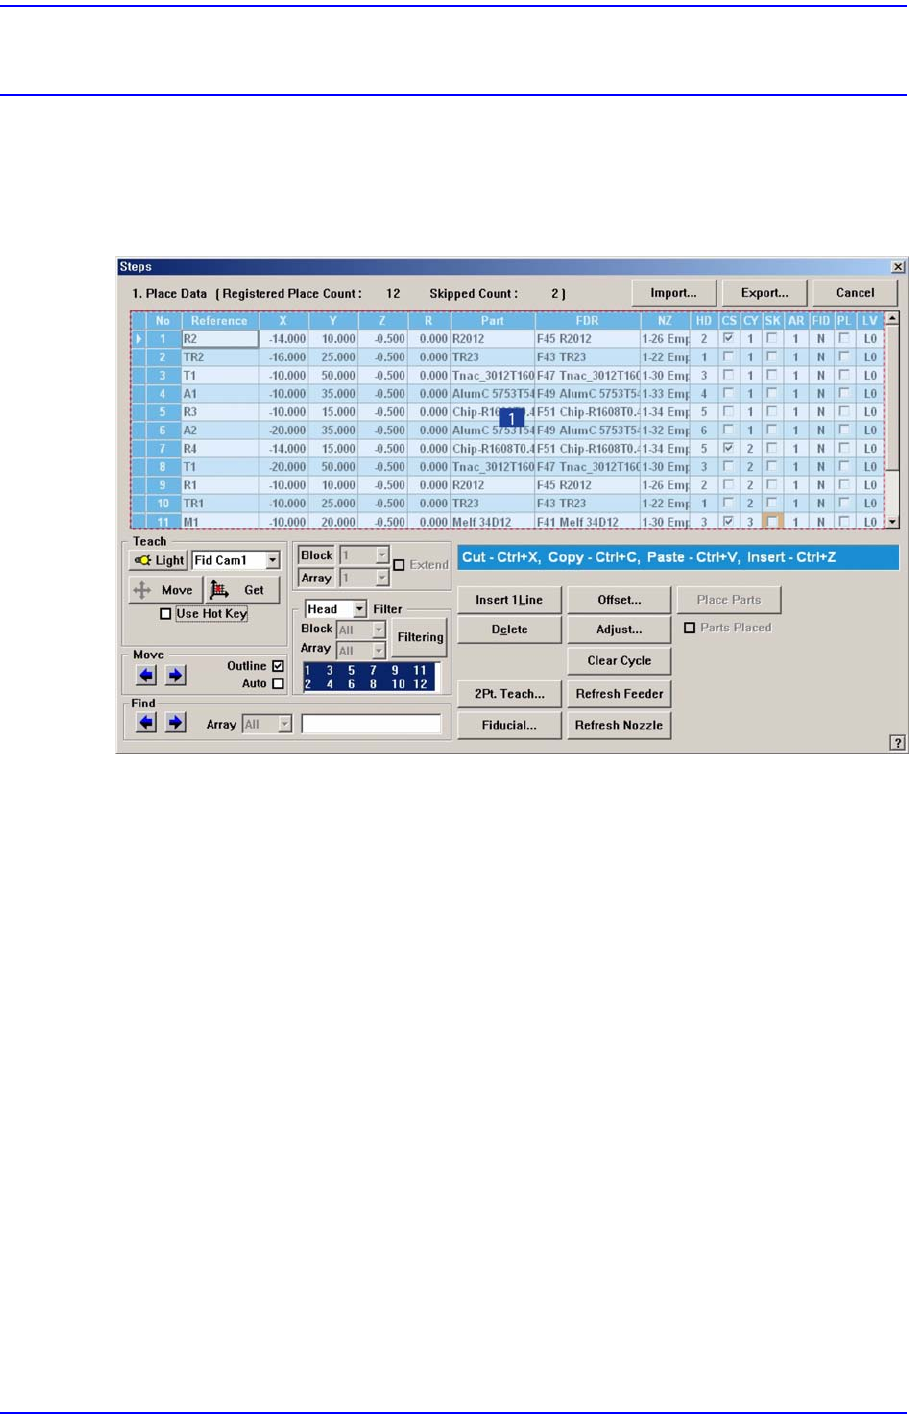Toggle the Parts Placed checkbox
The image size is (909, 1424).
tap(689, 628)
